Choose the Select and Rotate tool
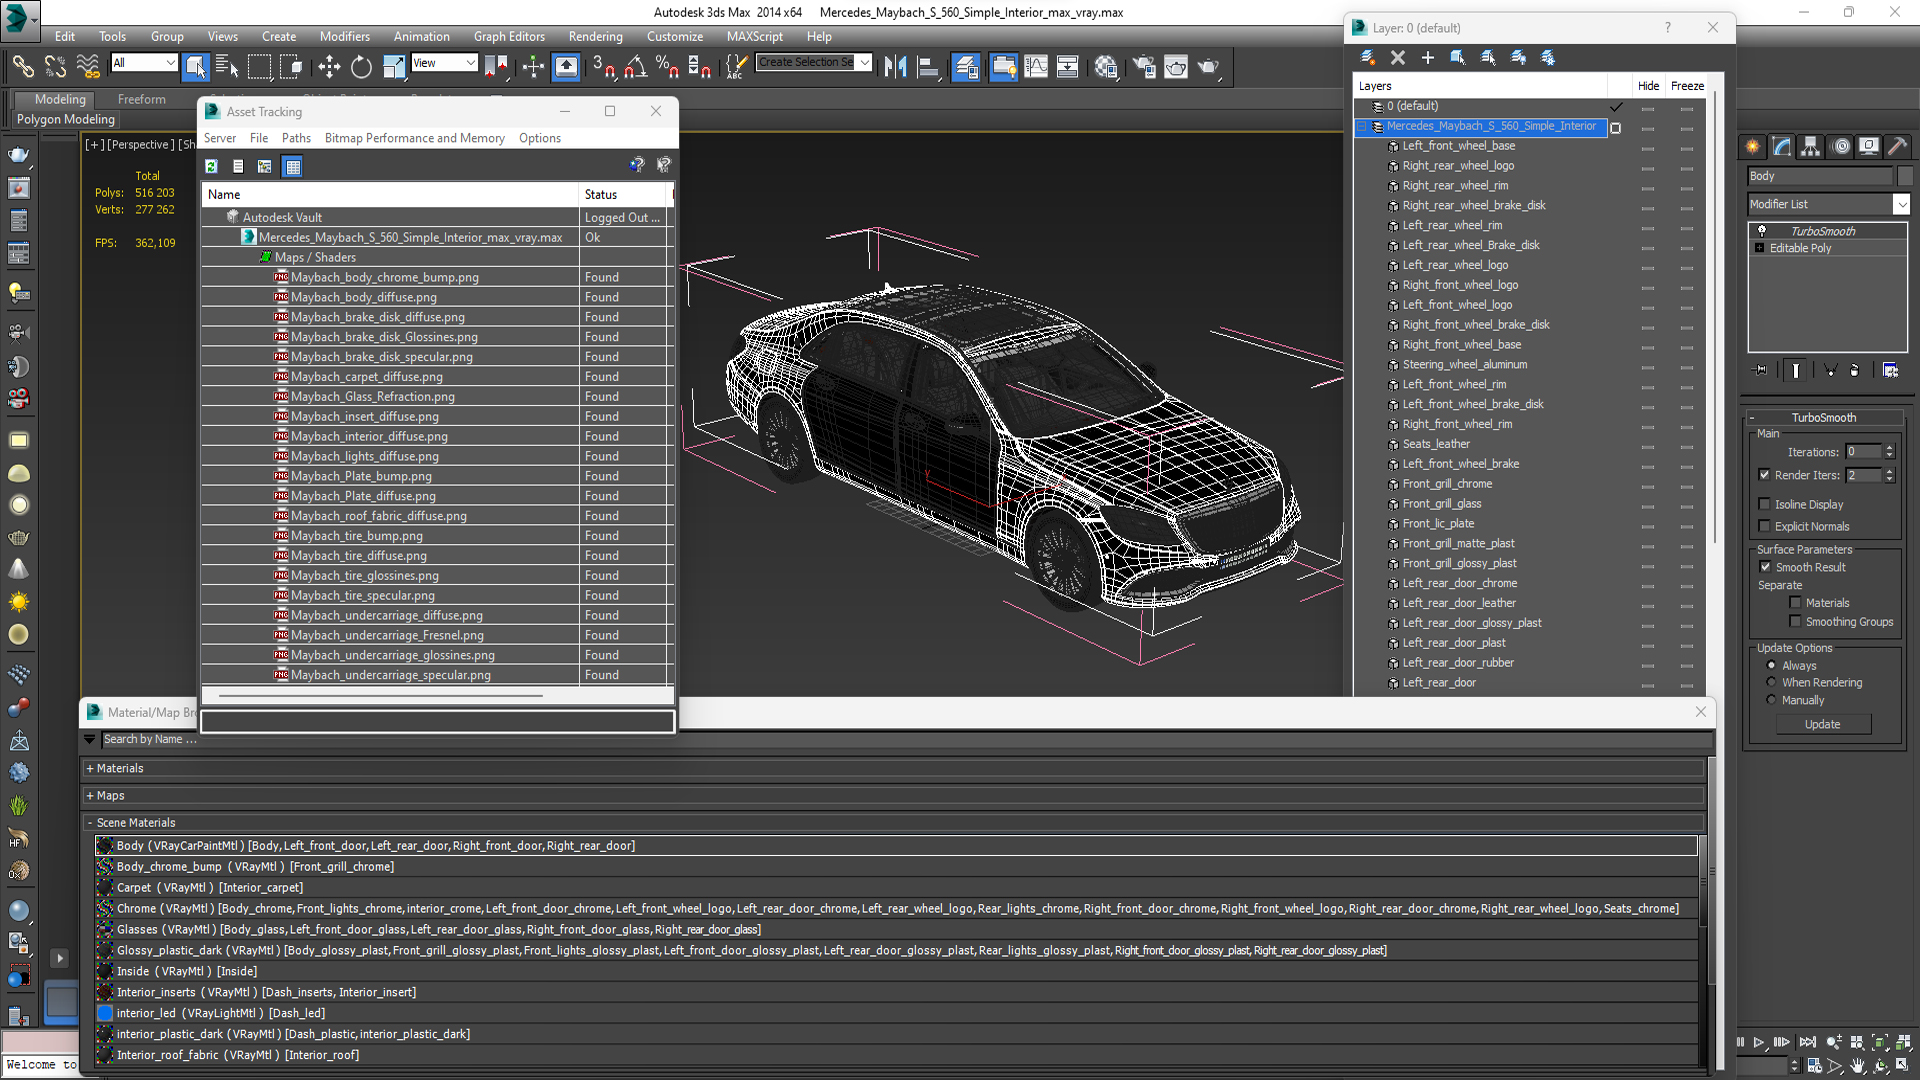1920x1080 pixels. point(361,67)
